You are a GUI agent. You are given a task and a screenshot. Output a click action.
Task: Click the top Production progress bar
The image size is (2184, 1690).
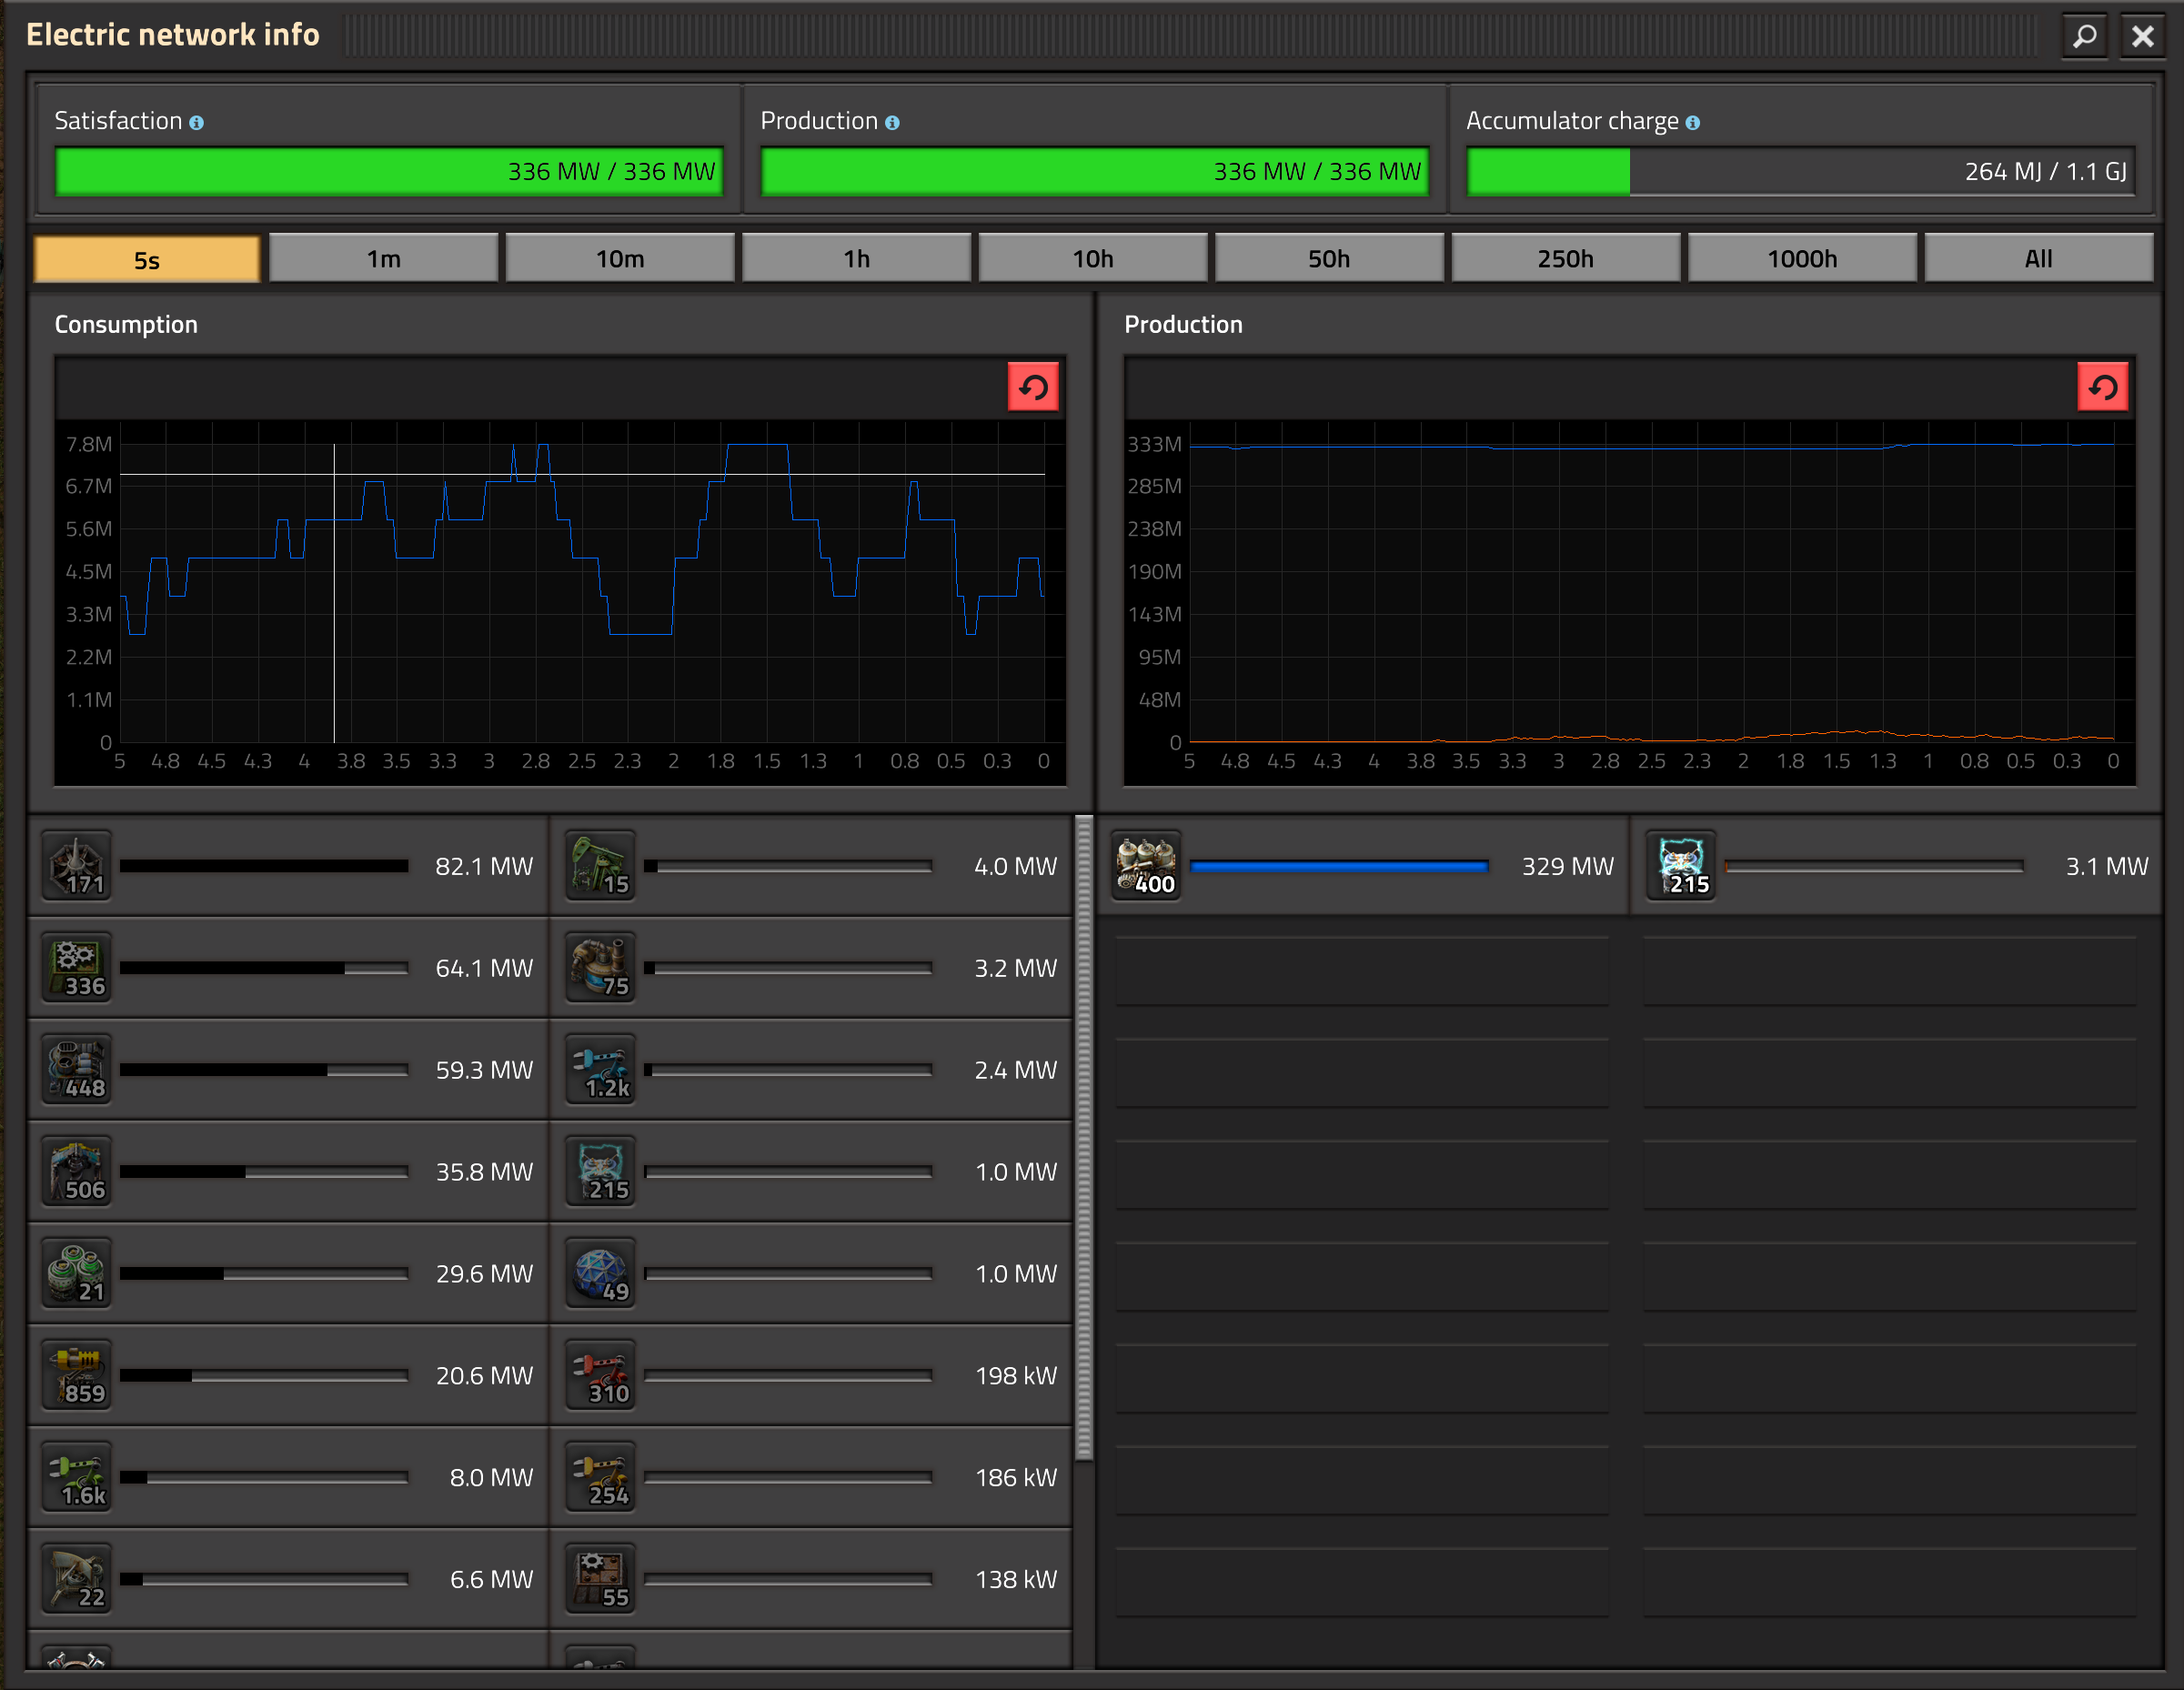tap(1095, 171)
